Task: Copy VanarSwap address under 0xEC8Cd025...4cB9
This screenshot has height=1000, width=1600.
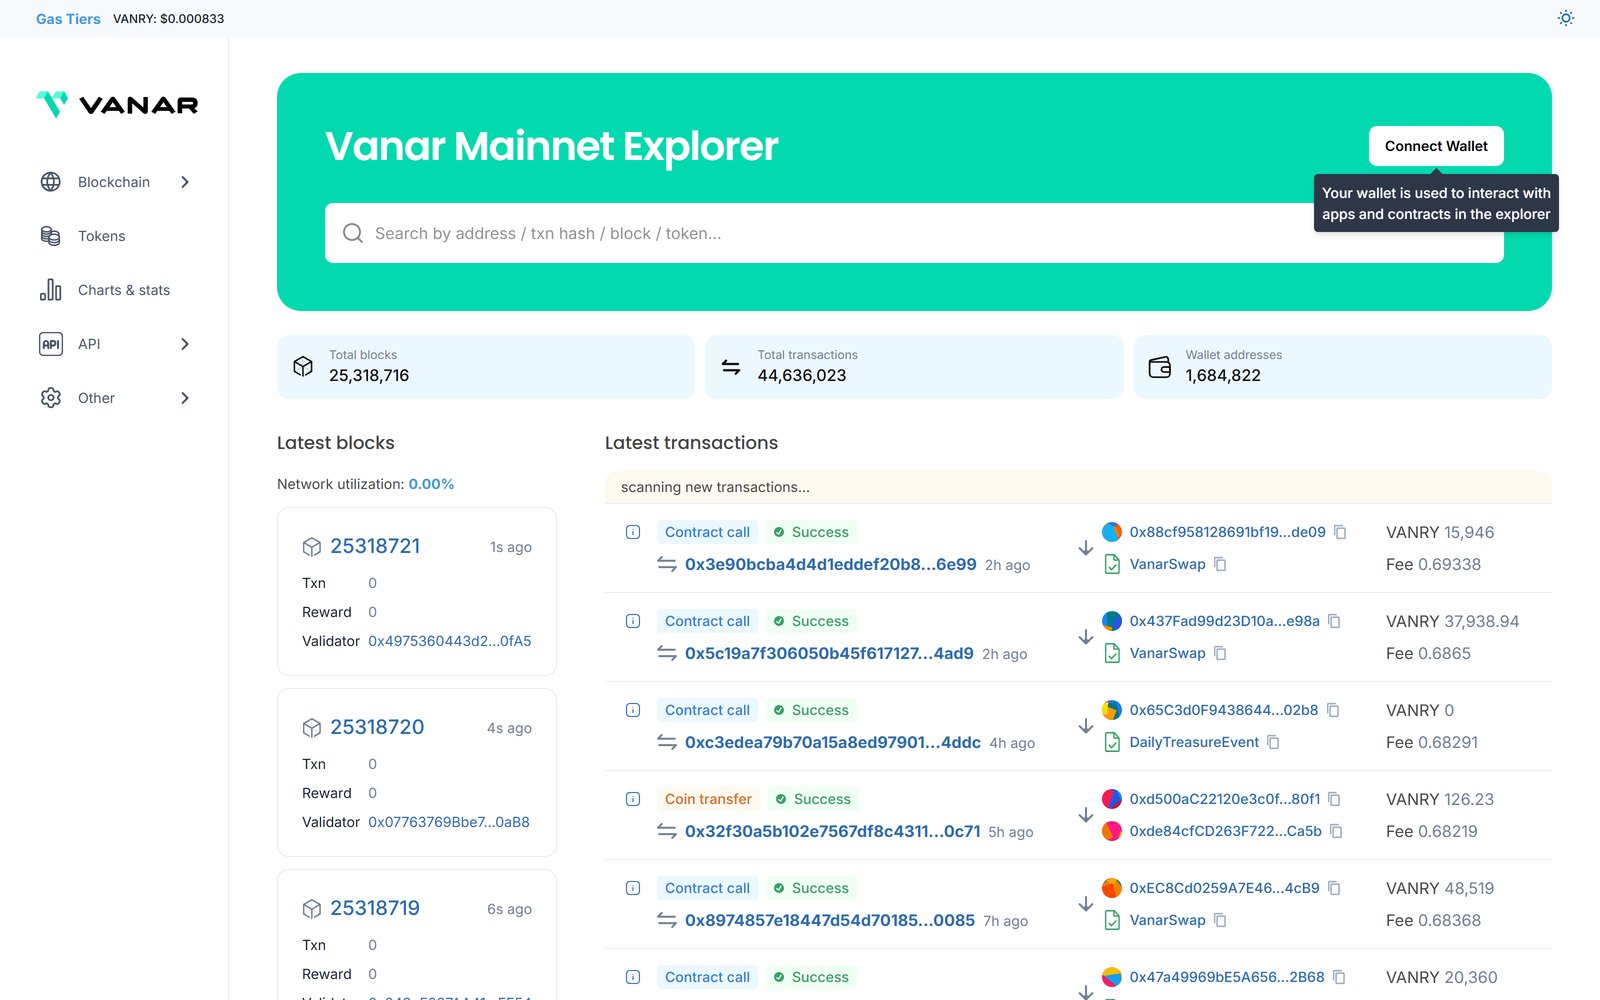Action: [x=1220, y=920]
